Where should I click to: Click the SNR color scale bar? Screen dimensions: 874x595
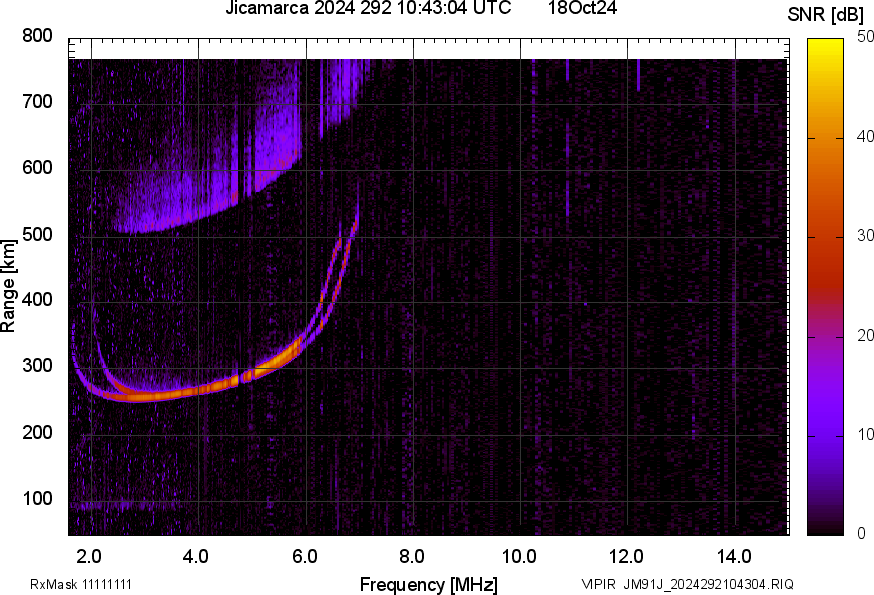click(x=825, y=287)
